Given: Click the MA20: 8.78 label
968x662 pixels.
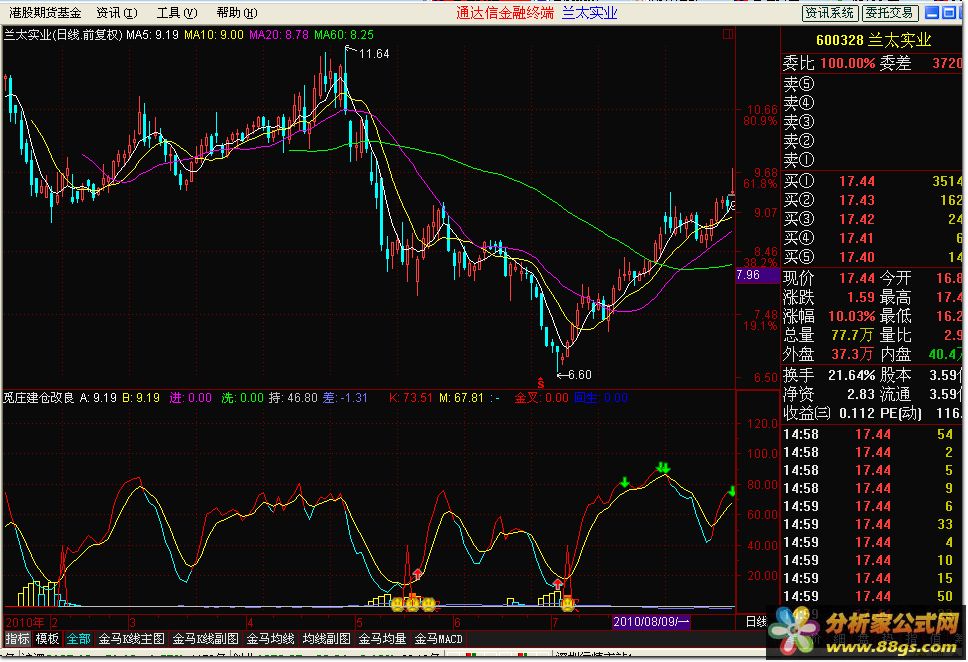Looking at the screenshot, I should click(x=278, y=35).
